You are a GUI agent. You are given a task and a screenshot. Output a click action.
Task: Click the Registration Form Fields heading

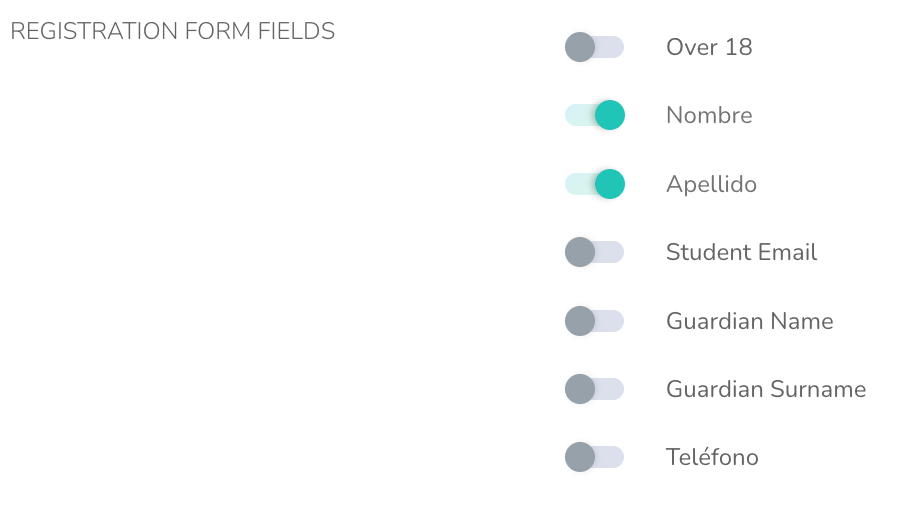[x=172, y=32]
